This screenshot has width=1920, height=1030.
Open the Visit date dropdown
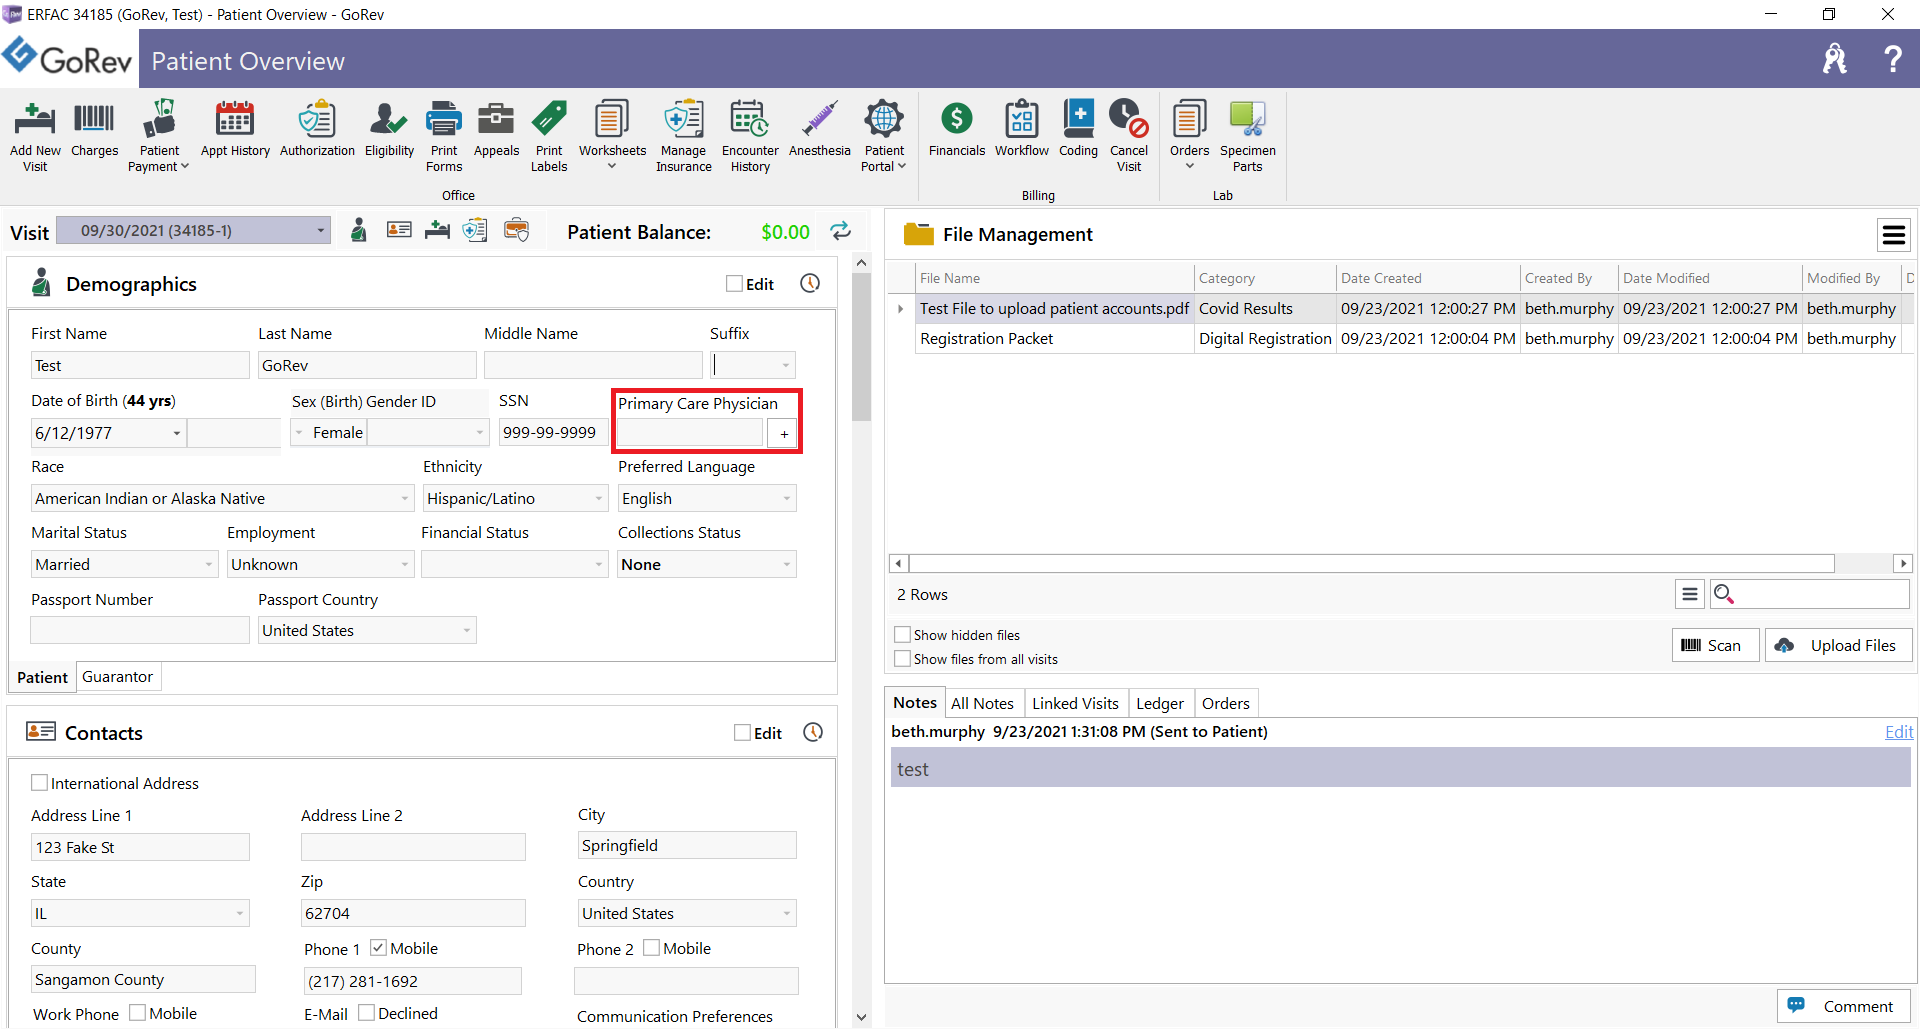[x=320, y=230]
